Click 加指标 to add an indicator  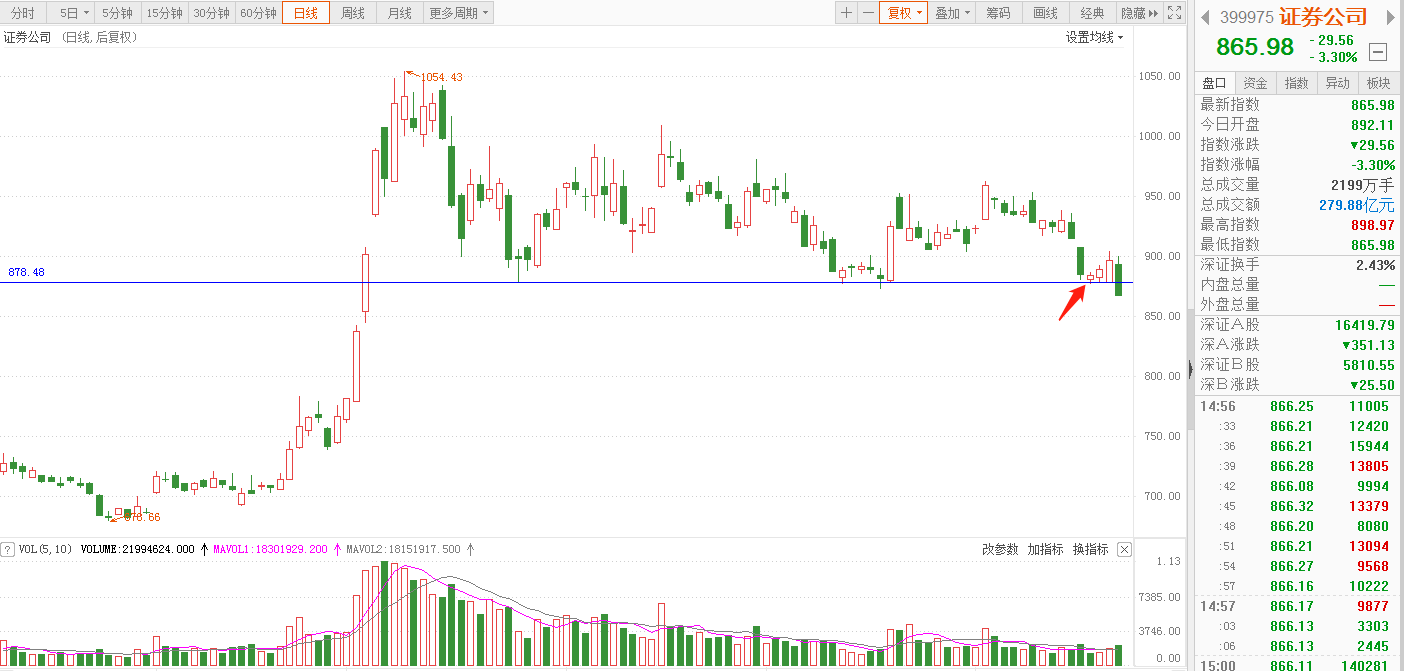(x=1045, y=549)
